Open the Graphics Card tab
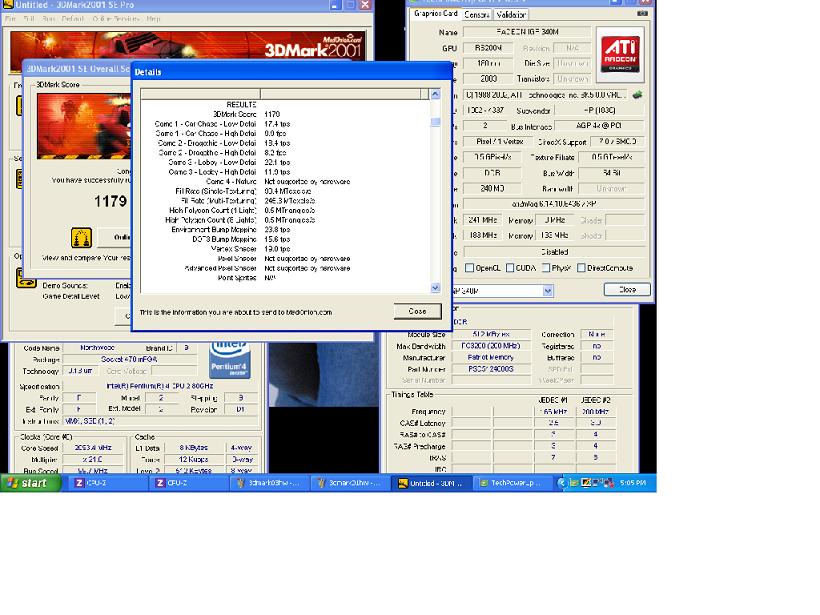This screenshot has height=615, width=820. click(x=435, y=14)
